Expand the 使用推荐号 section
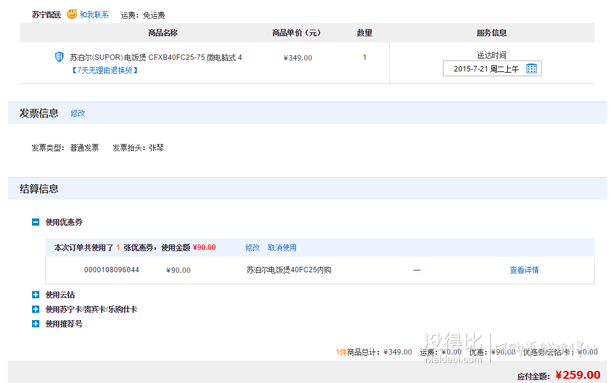610x383 pixels. [35, 324]
